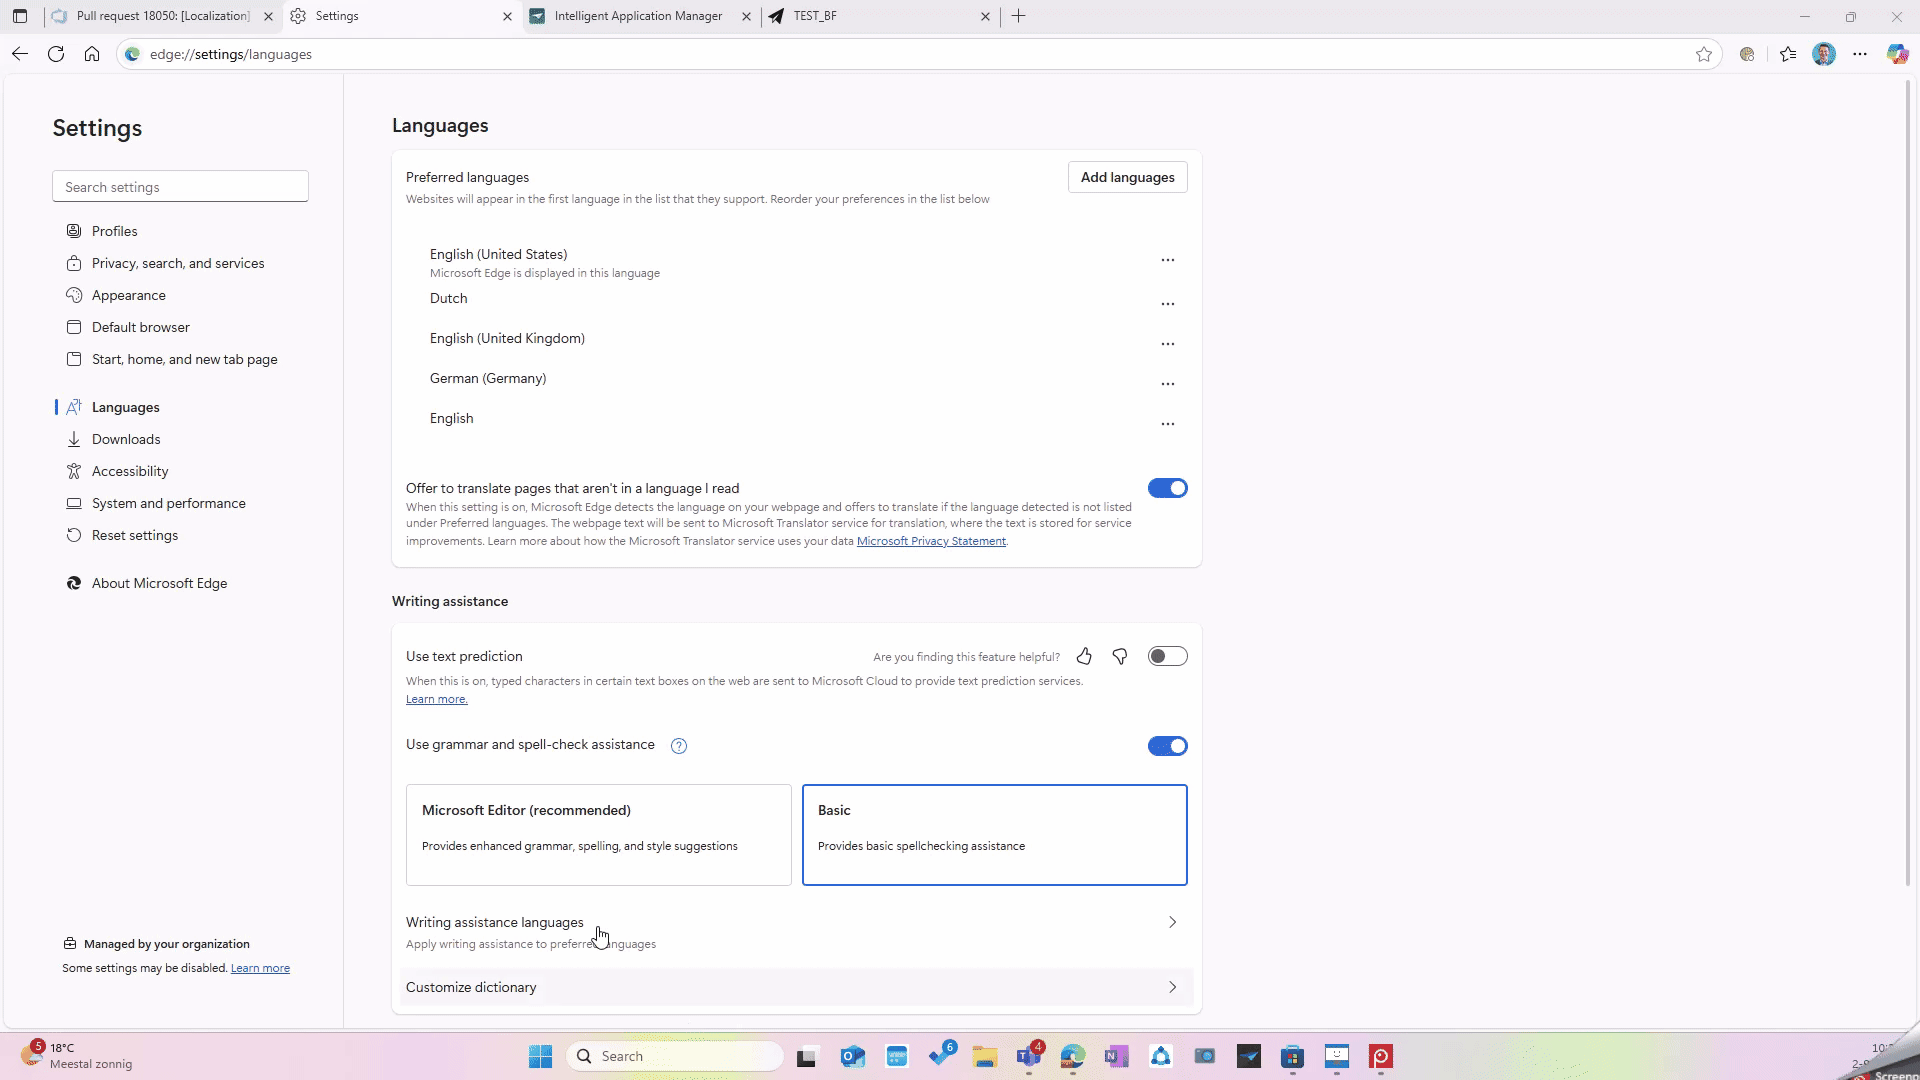Click the Windows taskbar Search box
This screenshot has width=1920, height=1080.
676,1056
